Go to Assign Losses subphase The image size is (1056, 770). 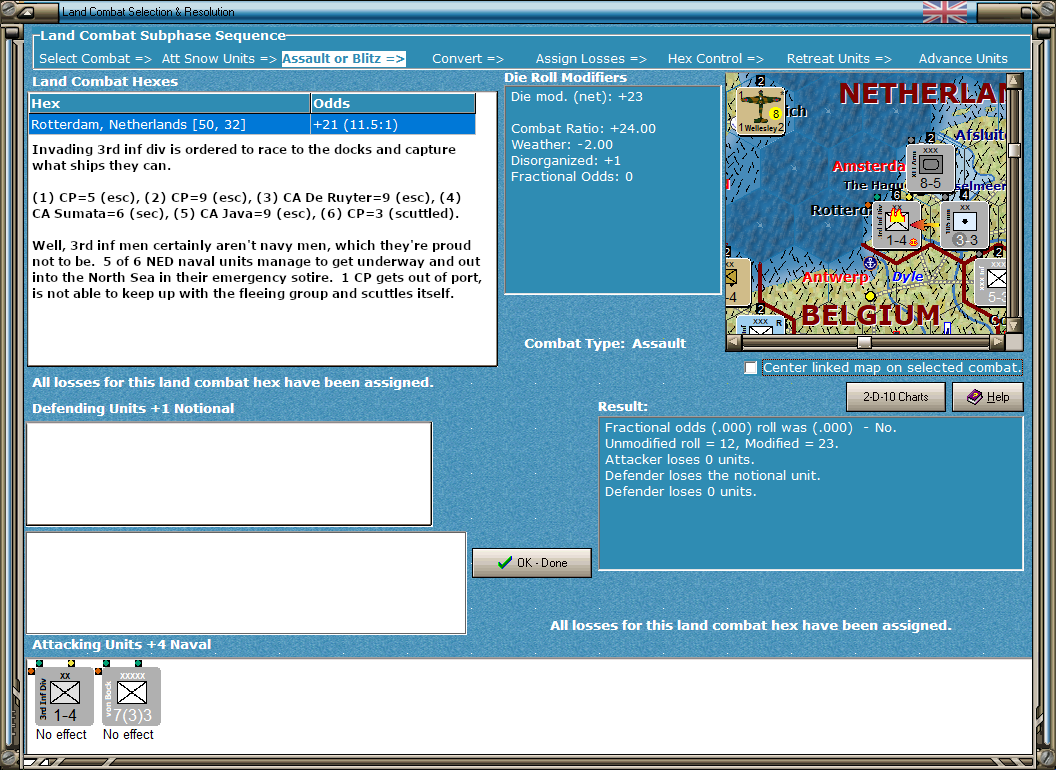tap(591, 59)
